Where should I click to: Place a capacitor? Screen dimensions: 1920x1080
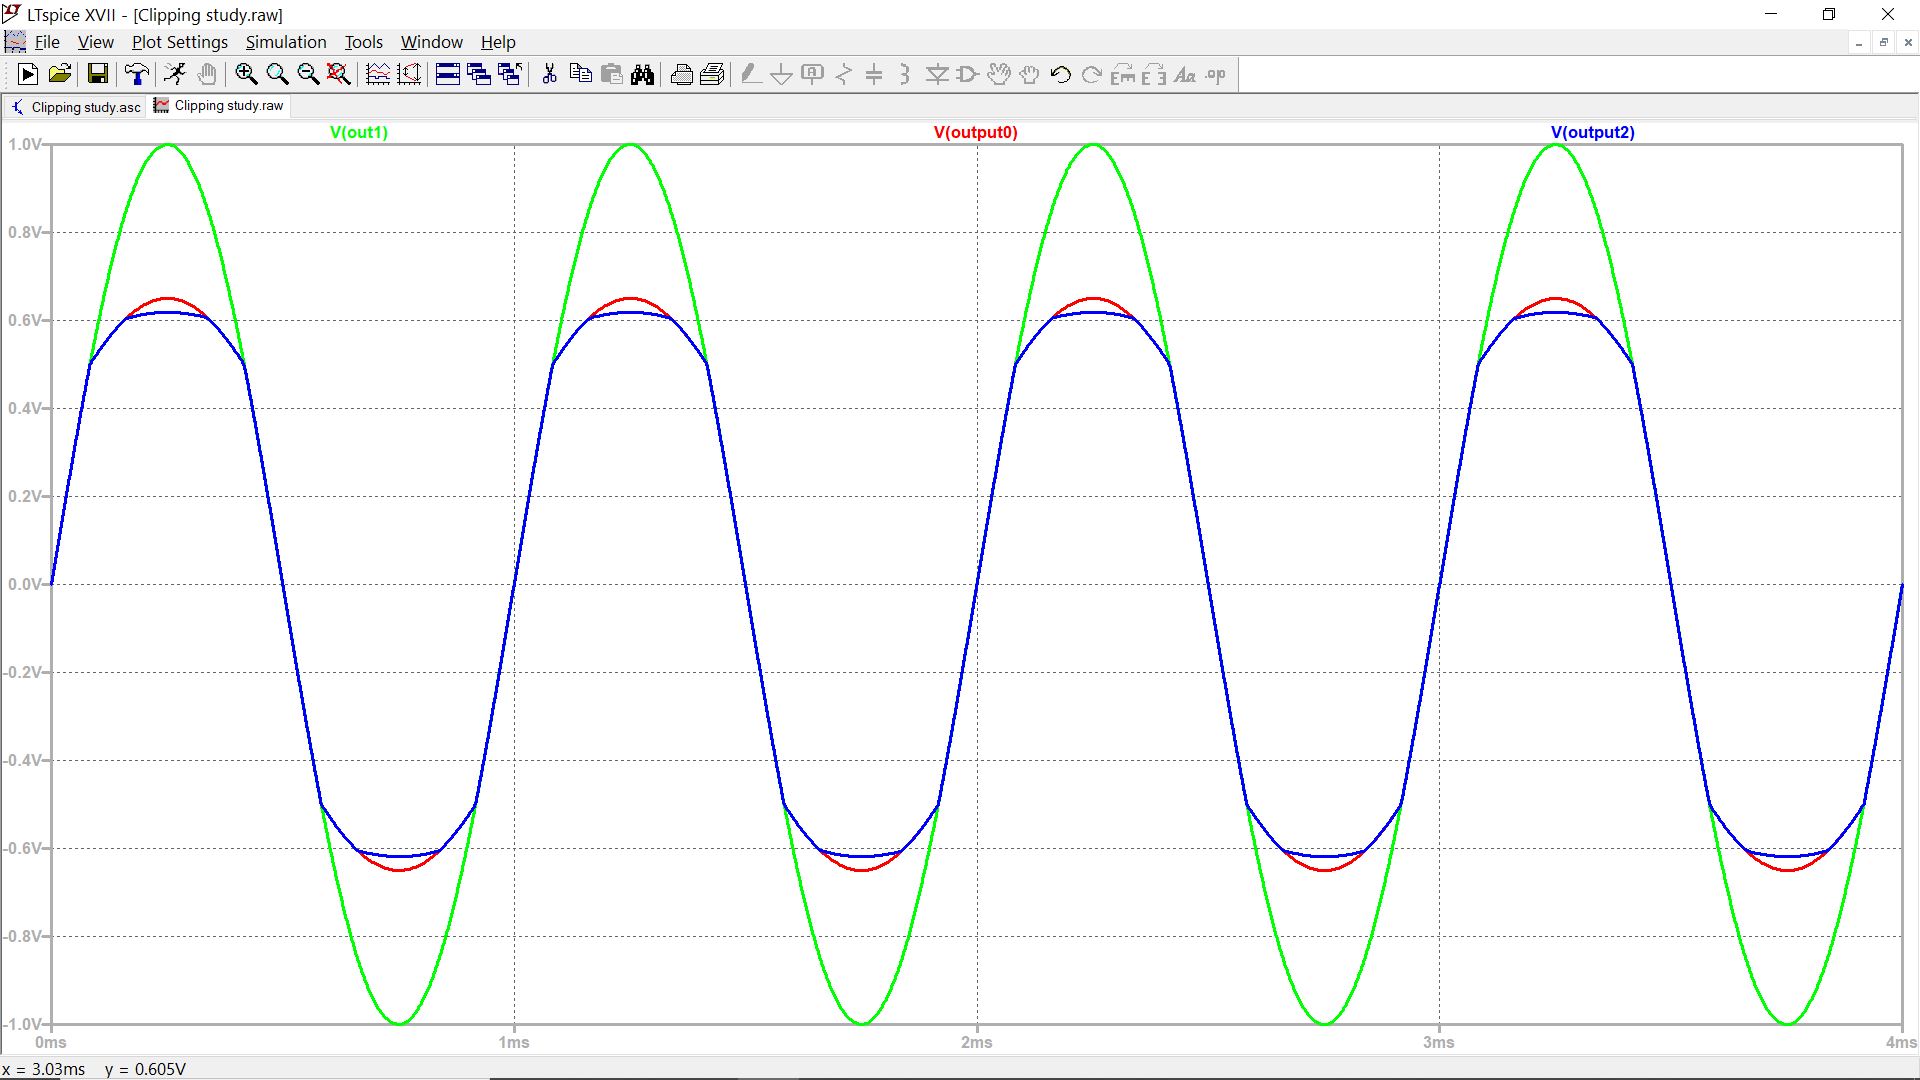[873, 73]
